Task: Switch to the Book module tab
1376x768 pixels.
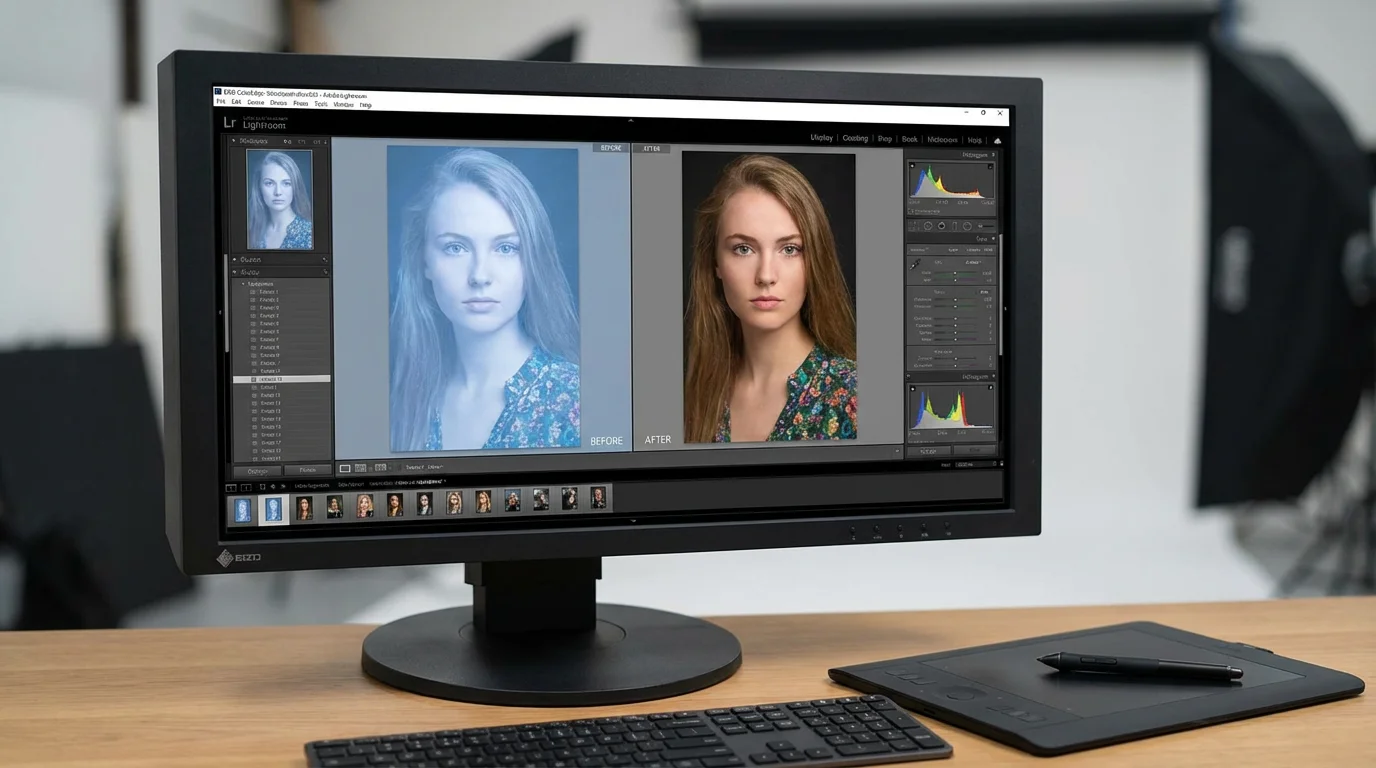Action: 909,139
